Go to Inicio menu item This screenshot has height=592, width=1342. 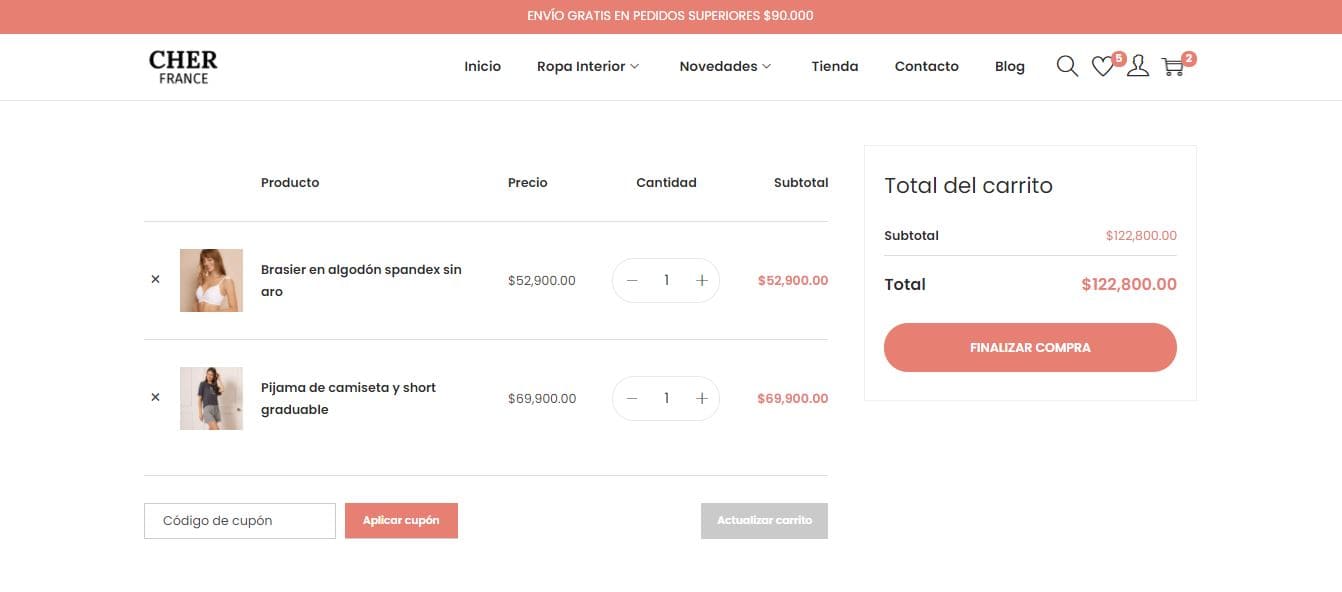pos(482,66)
